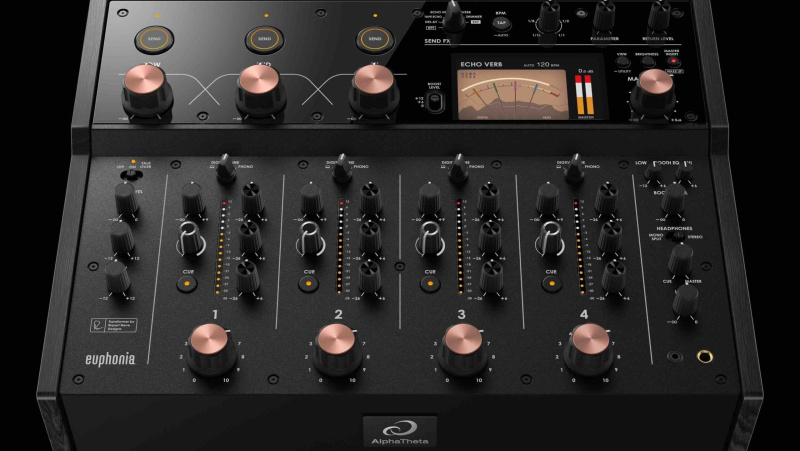800x451 pixels.
Task: Click the lower mic EQ knob
Action: coord(117,277)
